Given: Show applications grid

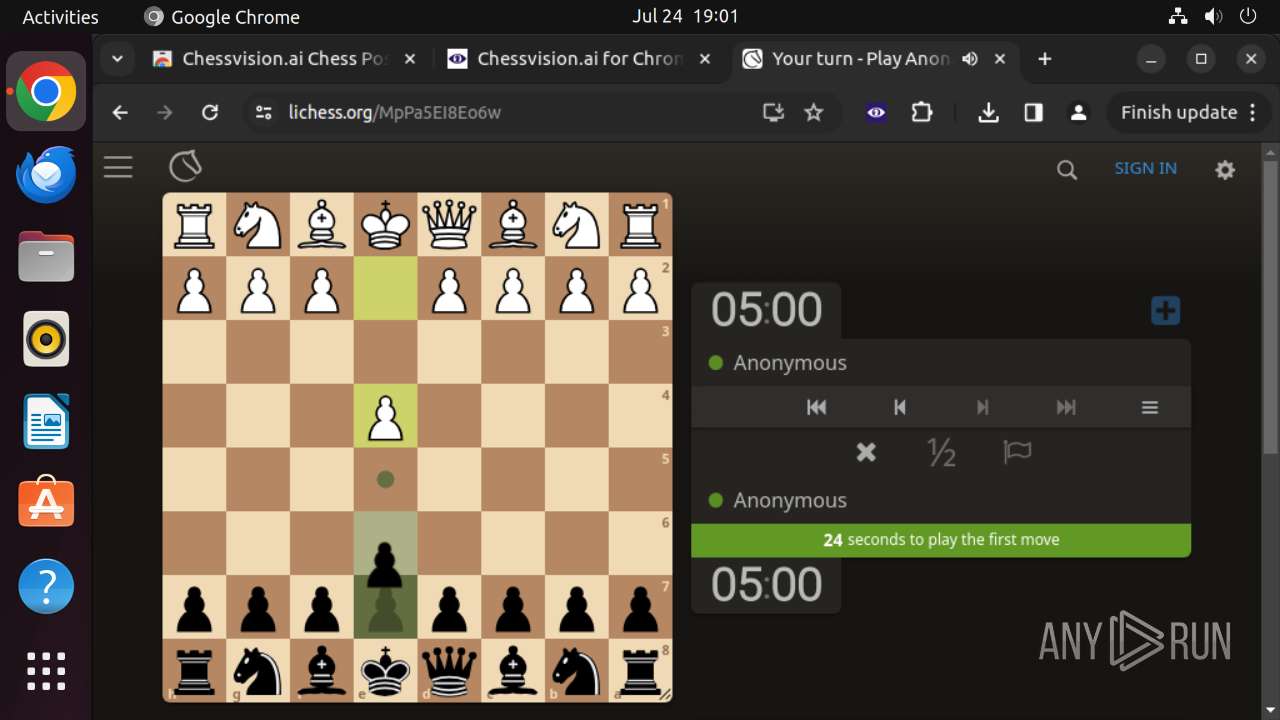Looking at the screenshot, I should (46, 670).
